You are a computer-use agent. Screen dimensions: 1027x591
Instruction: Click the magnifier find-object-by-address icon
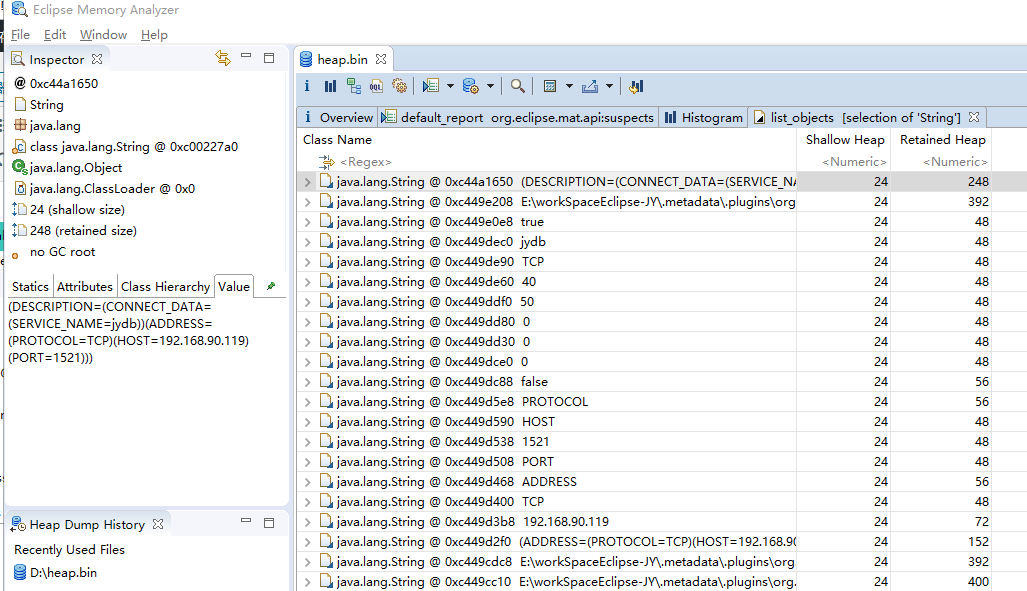517,86
